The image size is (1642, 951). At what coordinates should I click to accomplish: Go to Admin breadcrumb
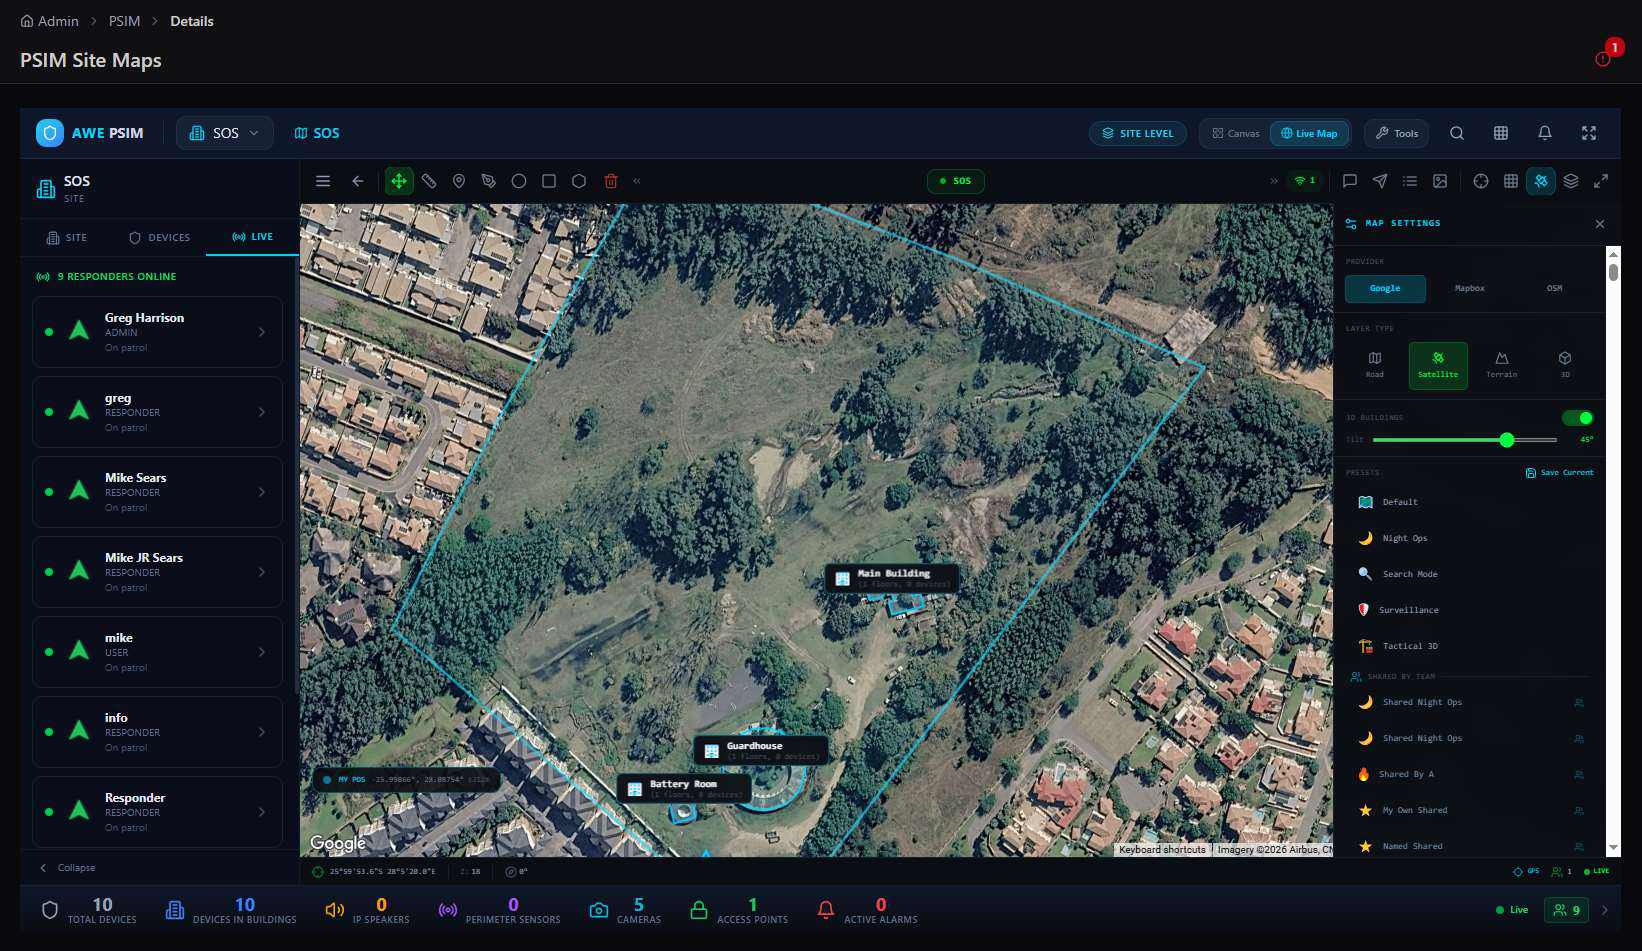tap(49, 21)
